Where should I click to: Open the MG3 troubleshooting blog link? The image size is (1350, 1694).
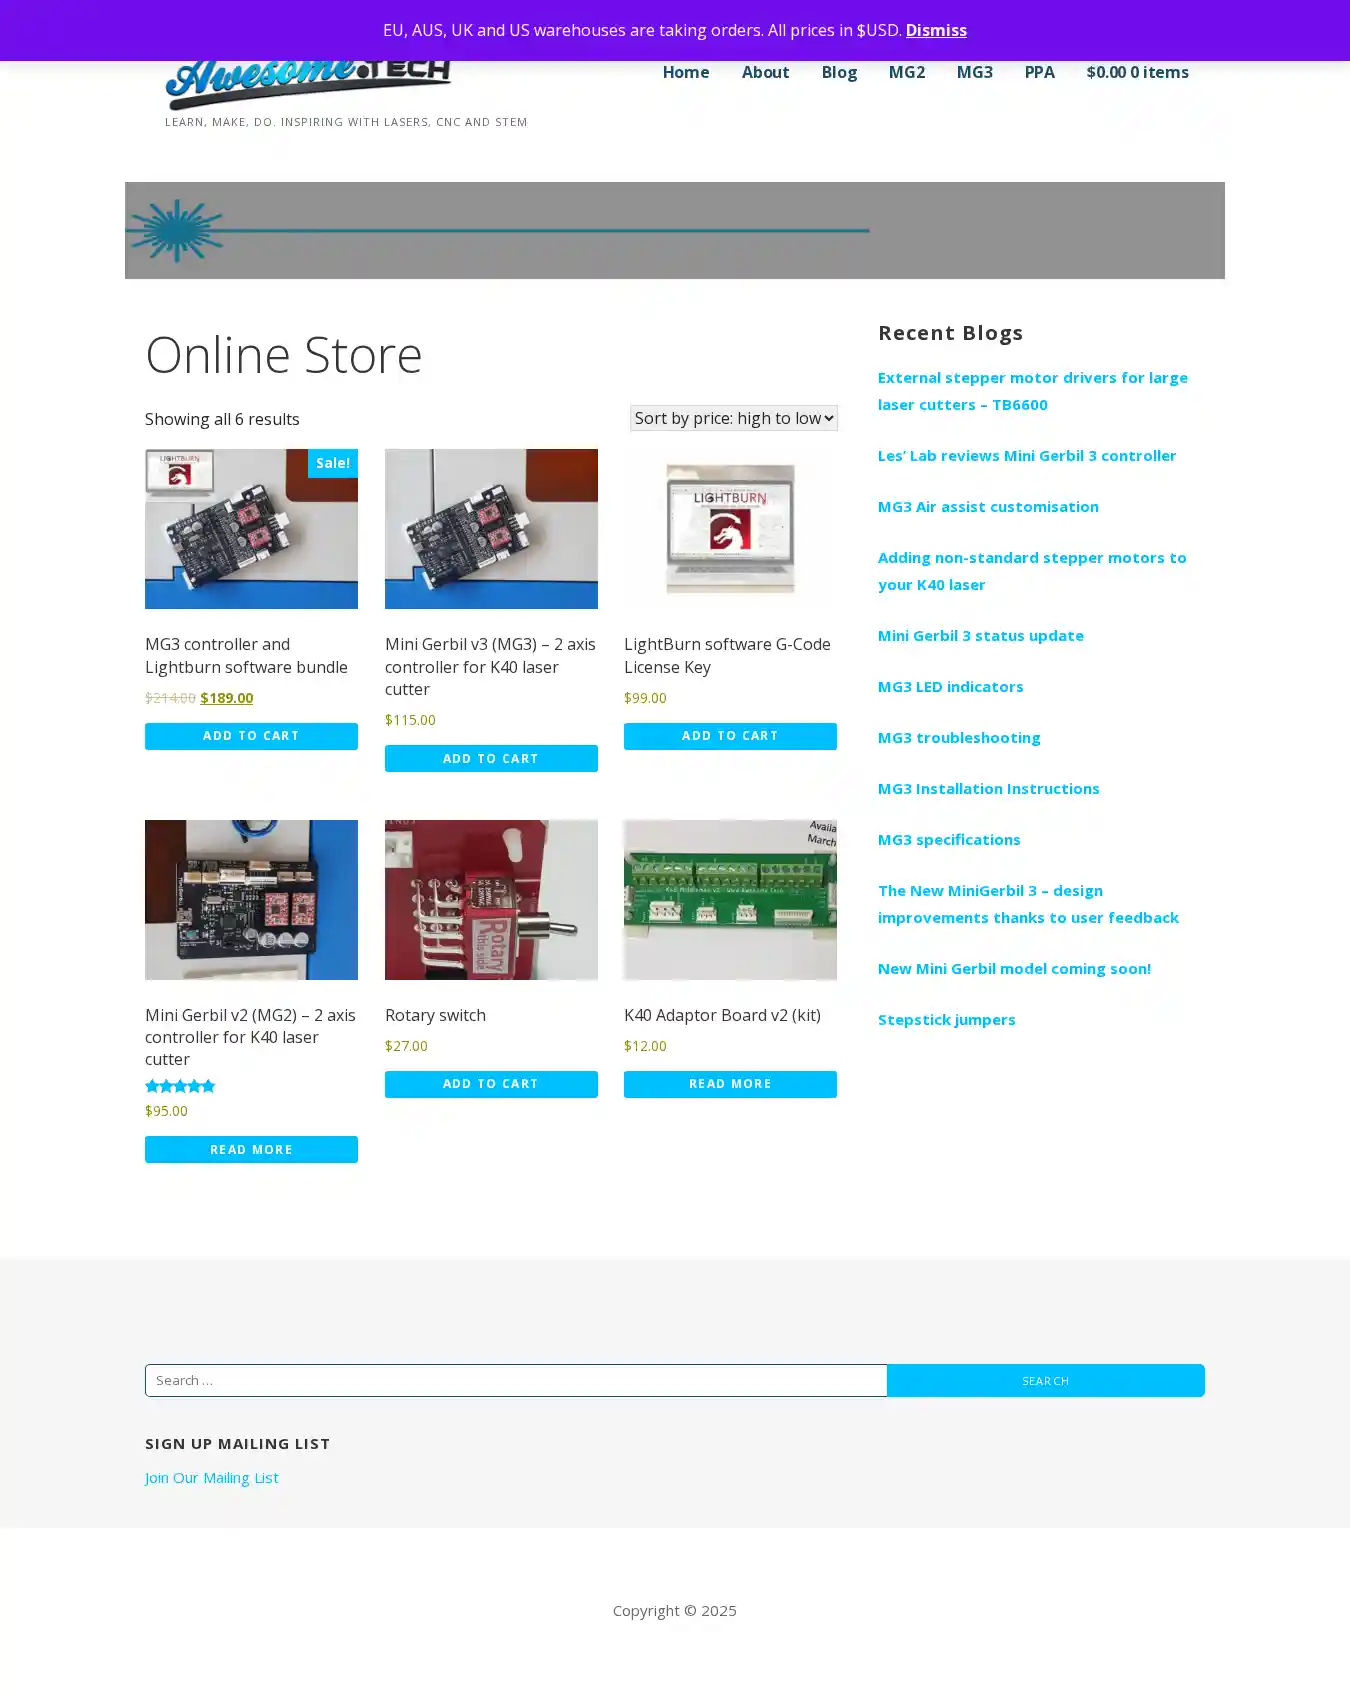coord(958,737)
